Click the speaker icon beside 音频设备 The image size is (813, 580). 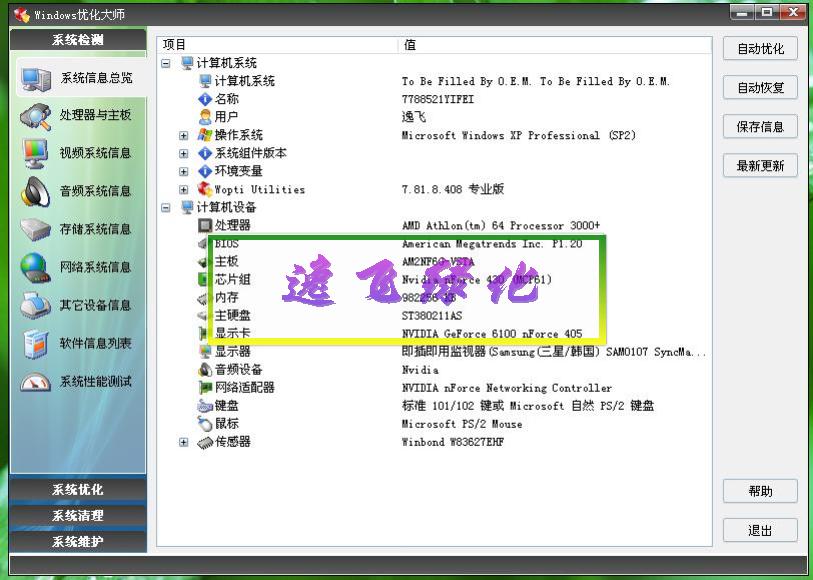[205, 370]
